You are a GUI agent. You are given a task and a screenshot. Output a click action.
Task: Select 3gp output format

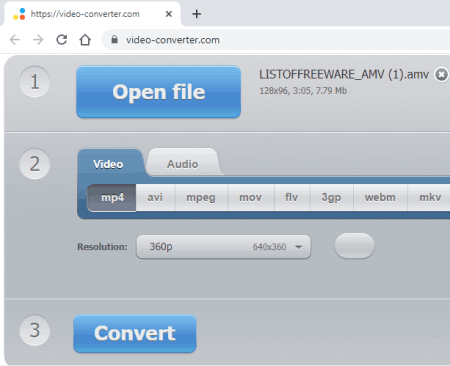coord(331,197)
